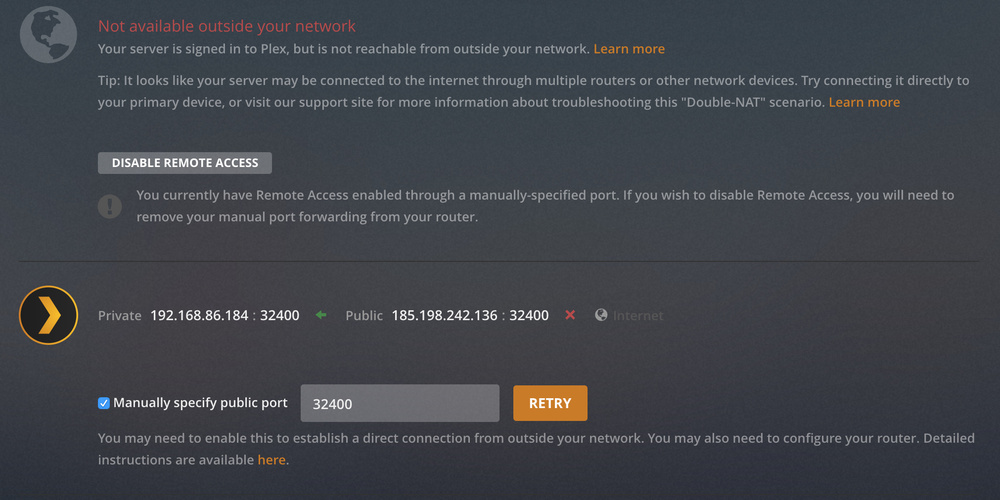Click the DISABLE REMOTE ACCESS button
Viewport: 1000px width, 500px height.
[185, 163]
